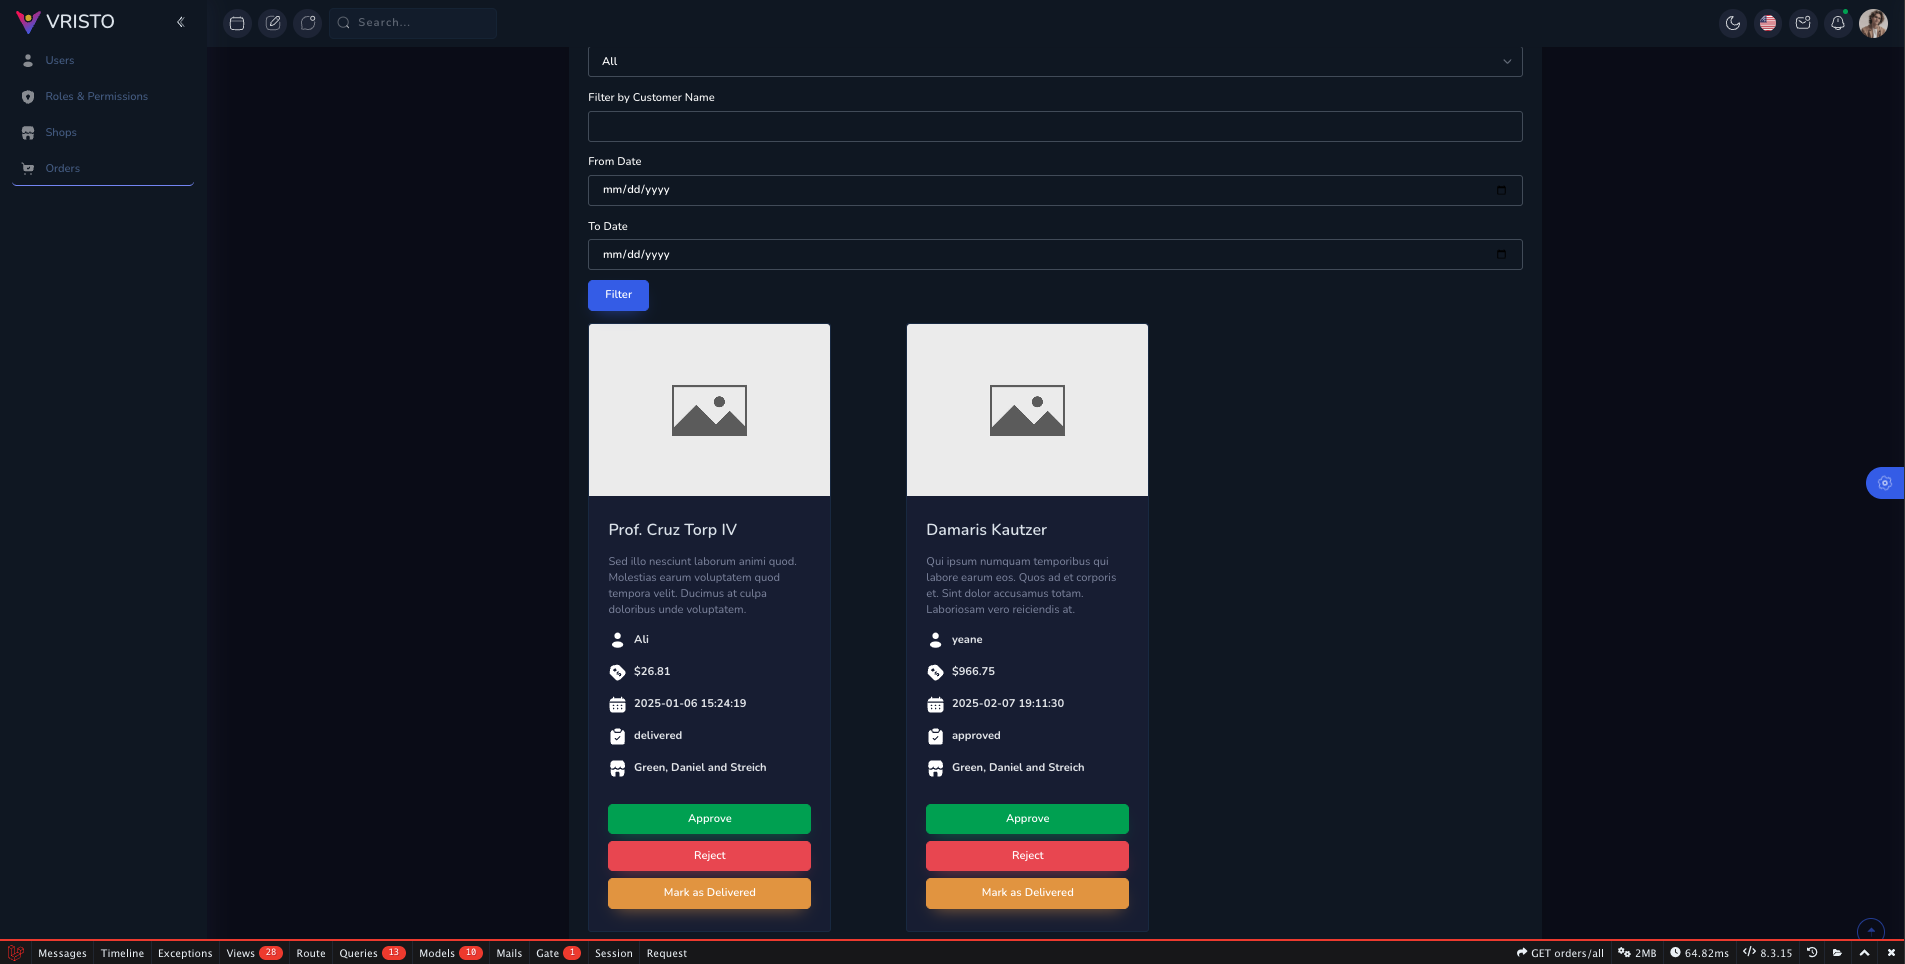Viewport: 1905px width, 964px height.
Task: Click the status clipboard icon beside delivered
Action: point(617,737)
